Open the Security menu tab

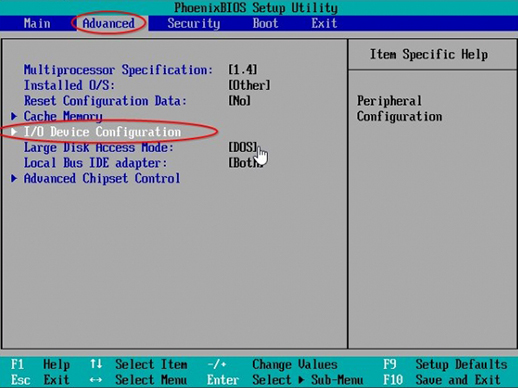point(194,23)
